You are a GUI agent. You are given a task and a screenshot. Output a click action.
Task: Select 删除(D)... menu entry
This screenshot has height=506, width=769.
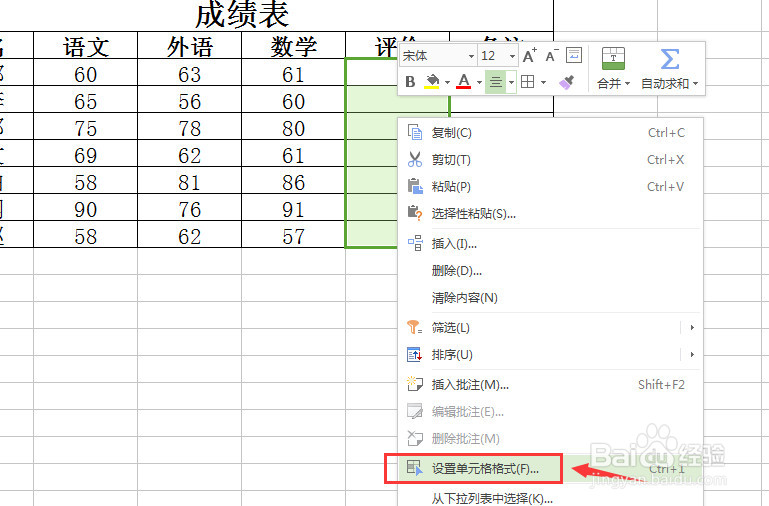[550, 271]
